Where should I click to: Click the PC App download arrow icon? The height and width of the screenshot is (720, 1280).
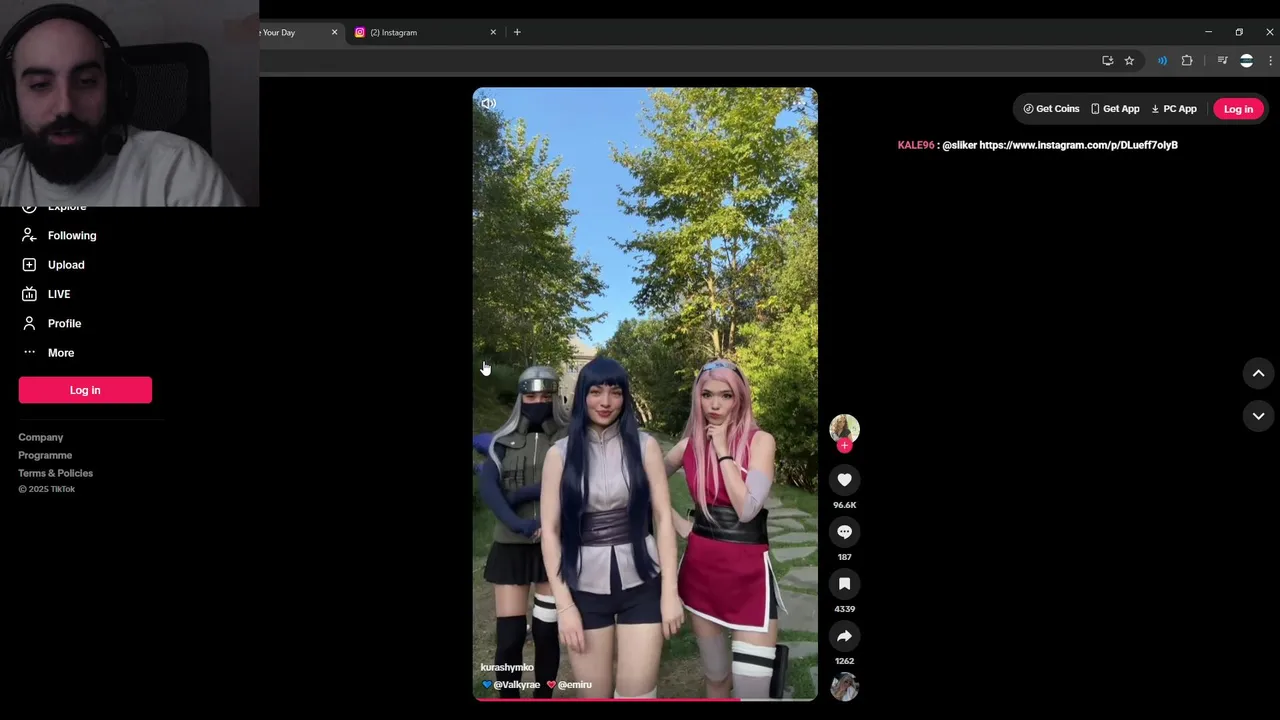click(x=1155, y=109)
